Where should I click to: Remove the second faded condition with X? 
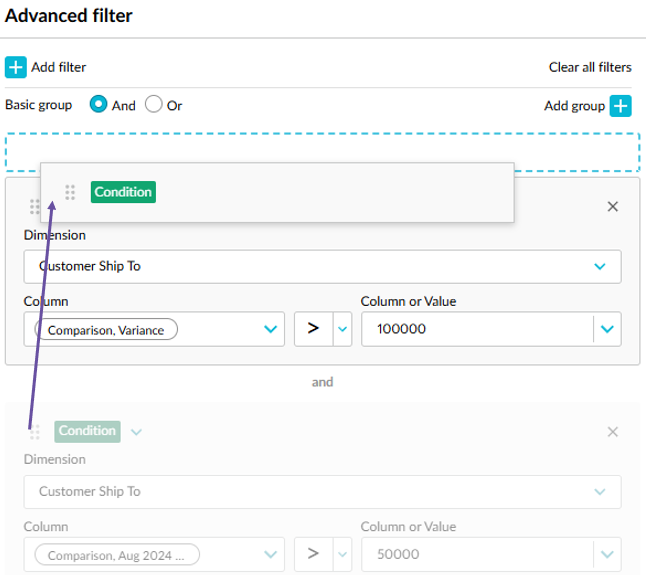click(x=613, y=432)
